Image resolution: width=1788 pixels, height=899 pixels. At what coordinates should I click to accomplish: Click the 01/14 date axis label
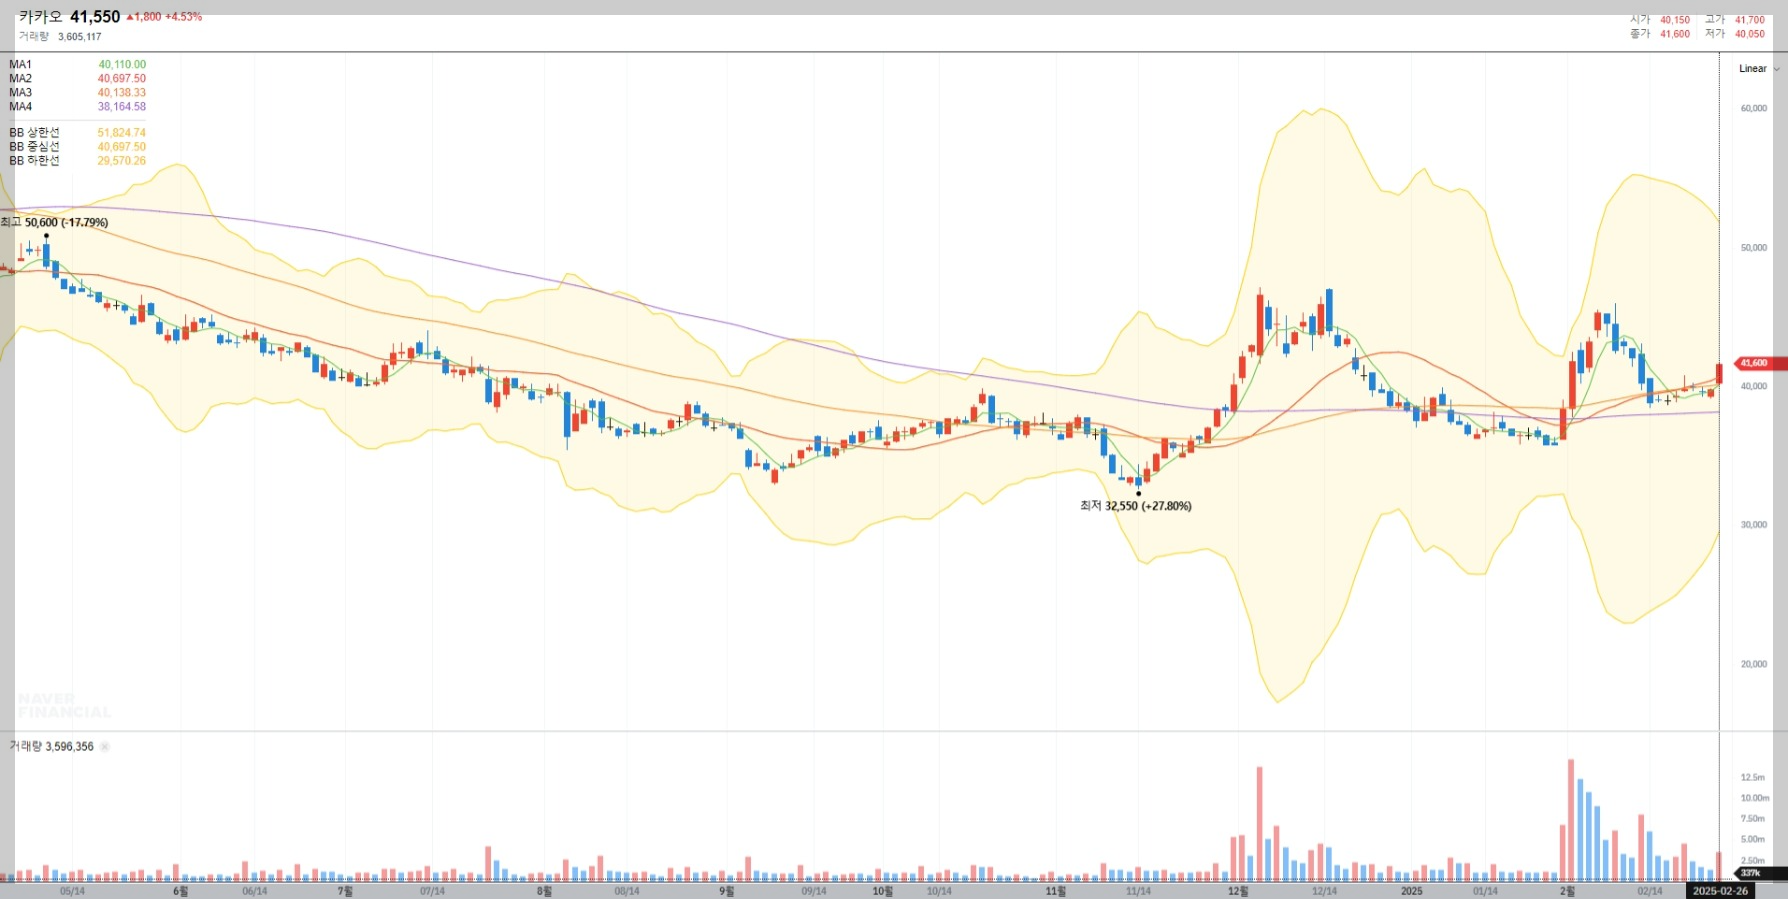[1485, 891]
